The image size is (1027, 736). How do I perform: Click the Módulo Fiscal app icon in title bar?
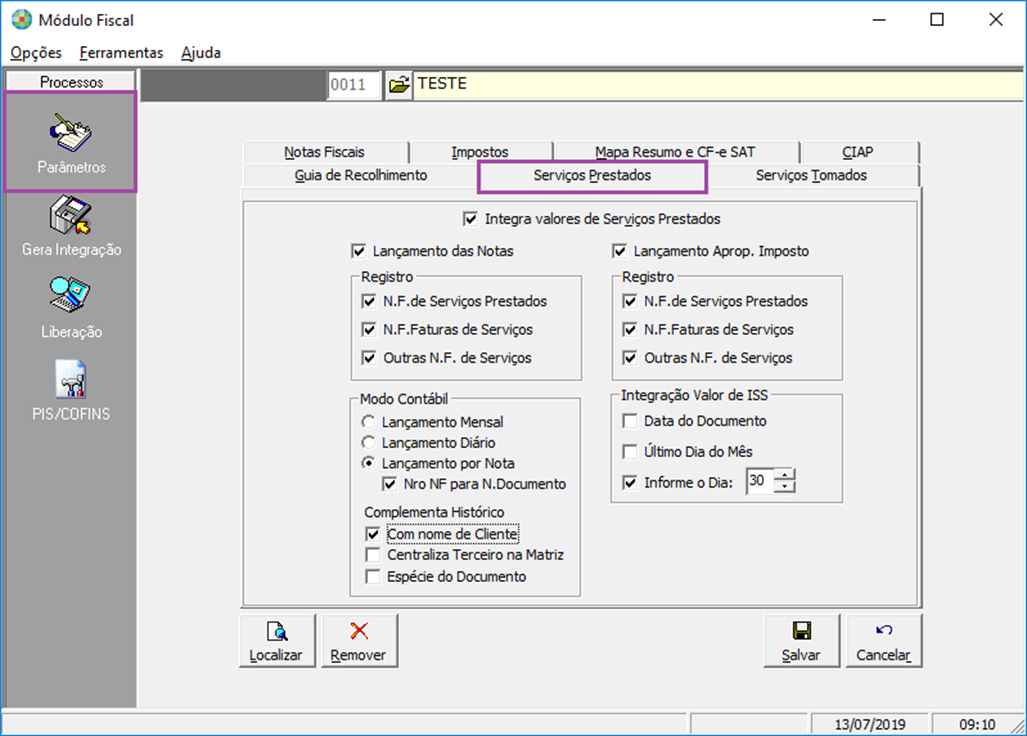[21, 20]
